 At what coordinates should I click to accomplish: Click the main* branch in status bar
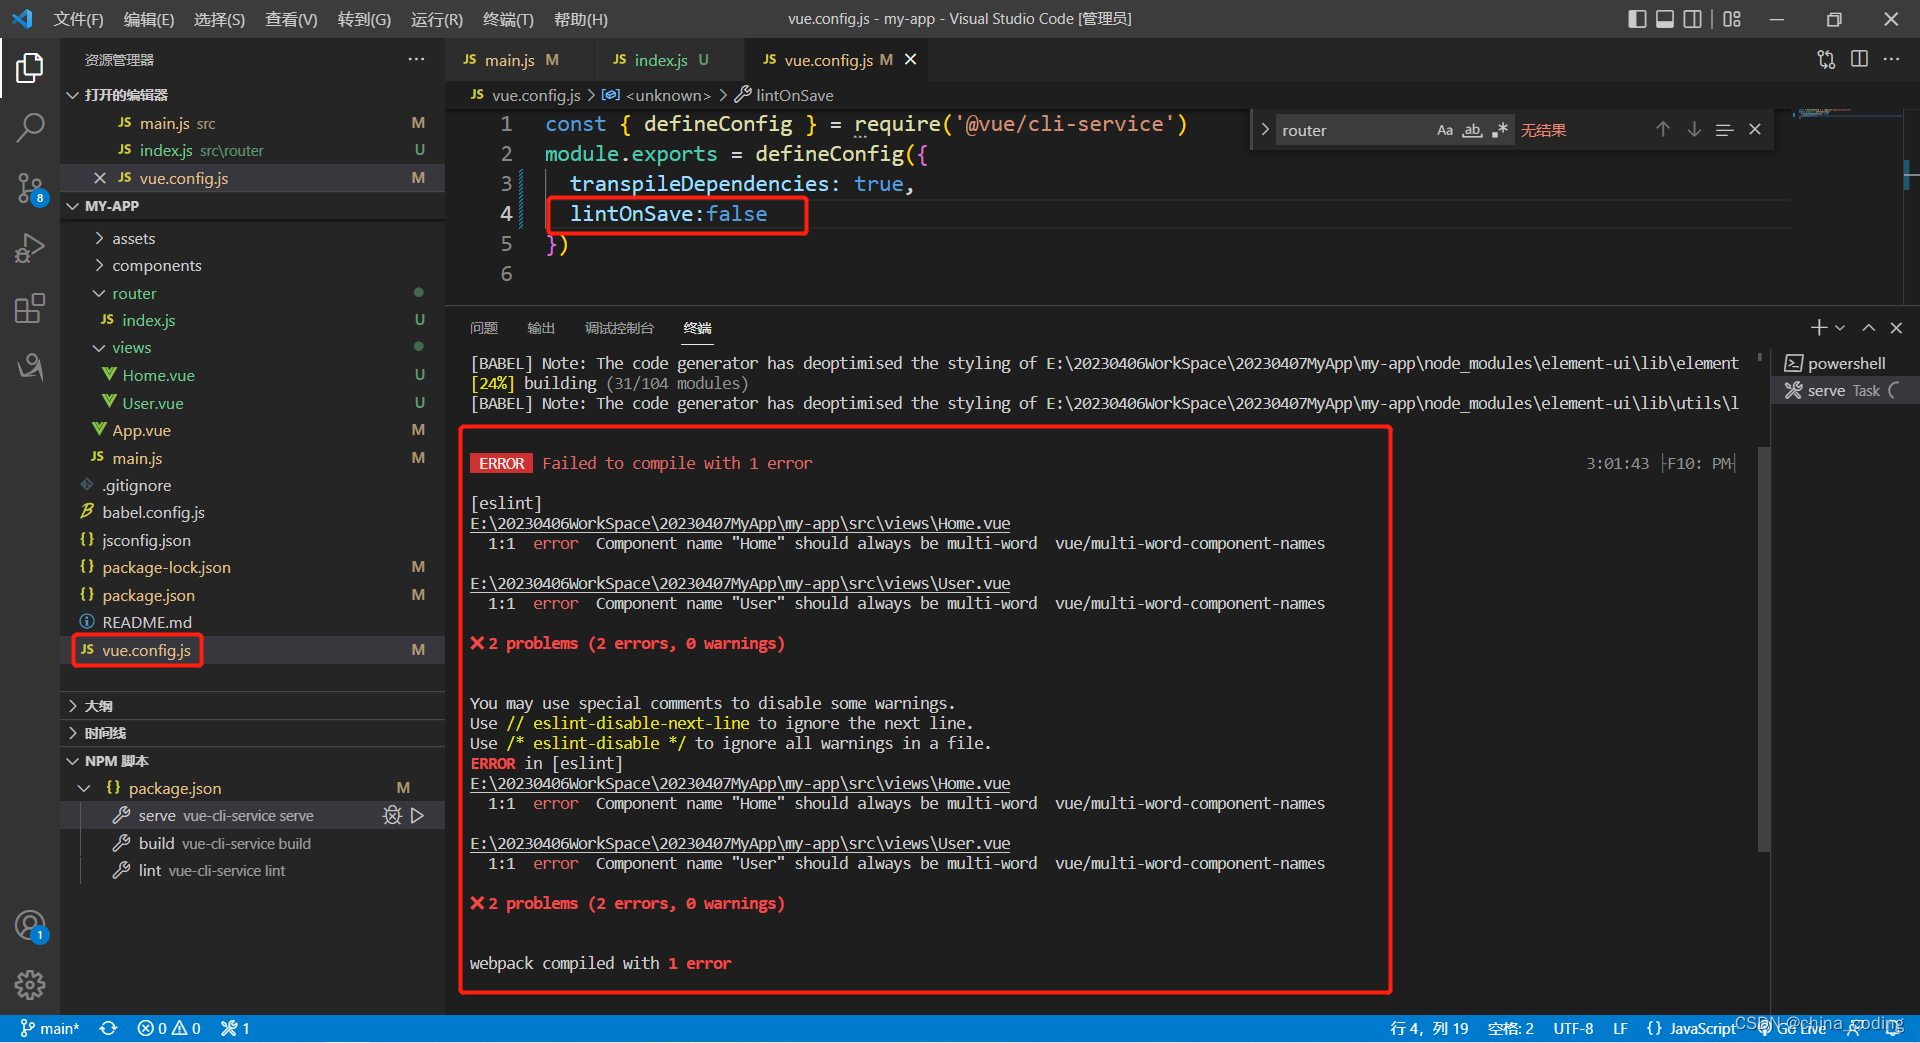[x=50, y=1028]
